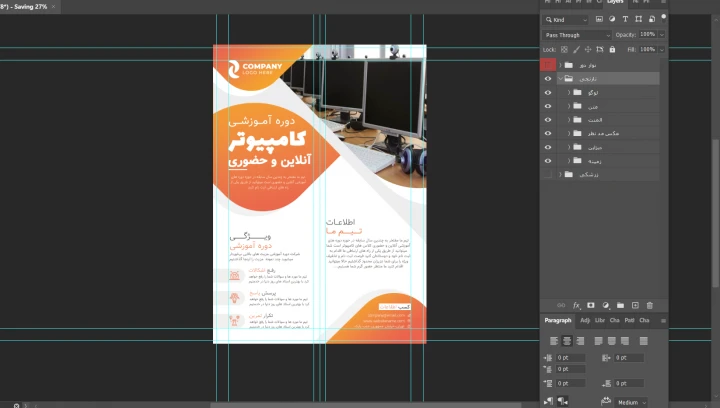
Task: Add a layer mask from Layers panel
Action: click(x=590, y=305)
